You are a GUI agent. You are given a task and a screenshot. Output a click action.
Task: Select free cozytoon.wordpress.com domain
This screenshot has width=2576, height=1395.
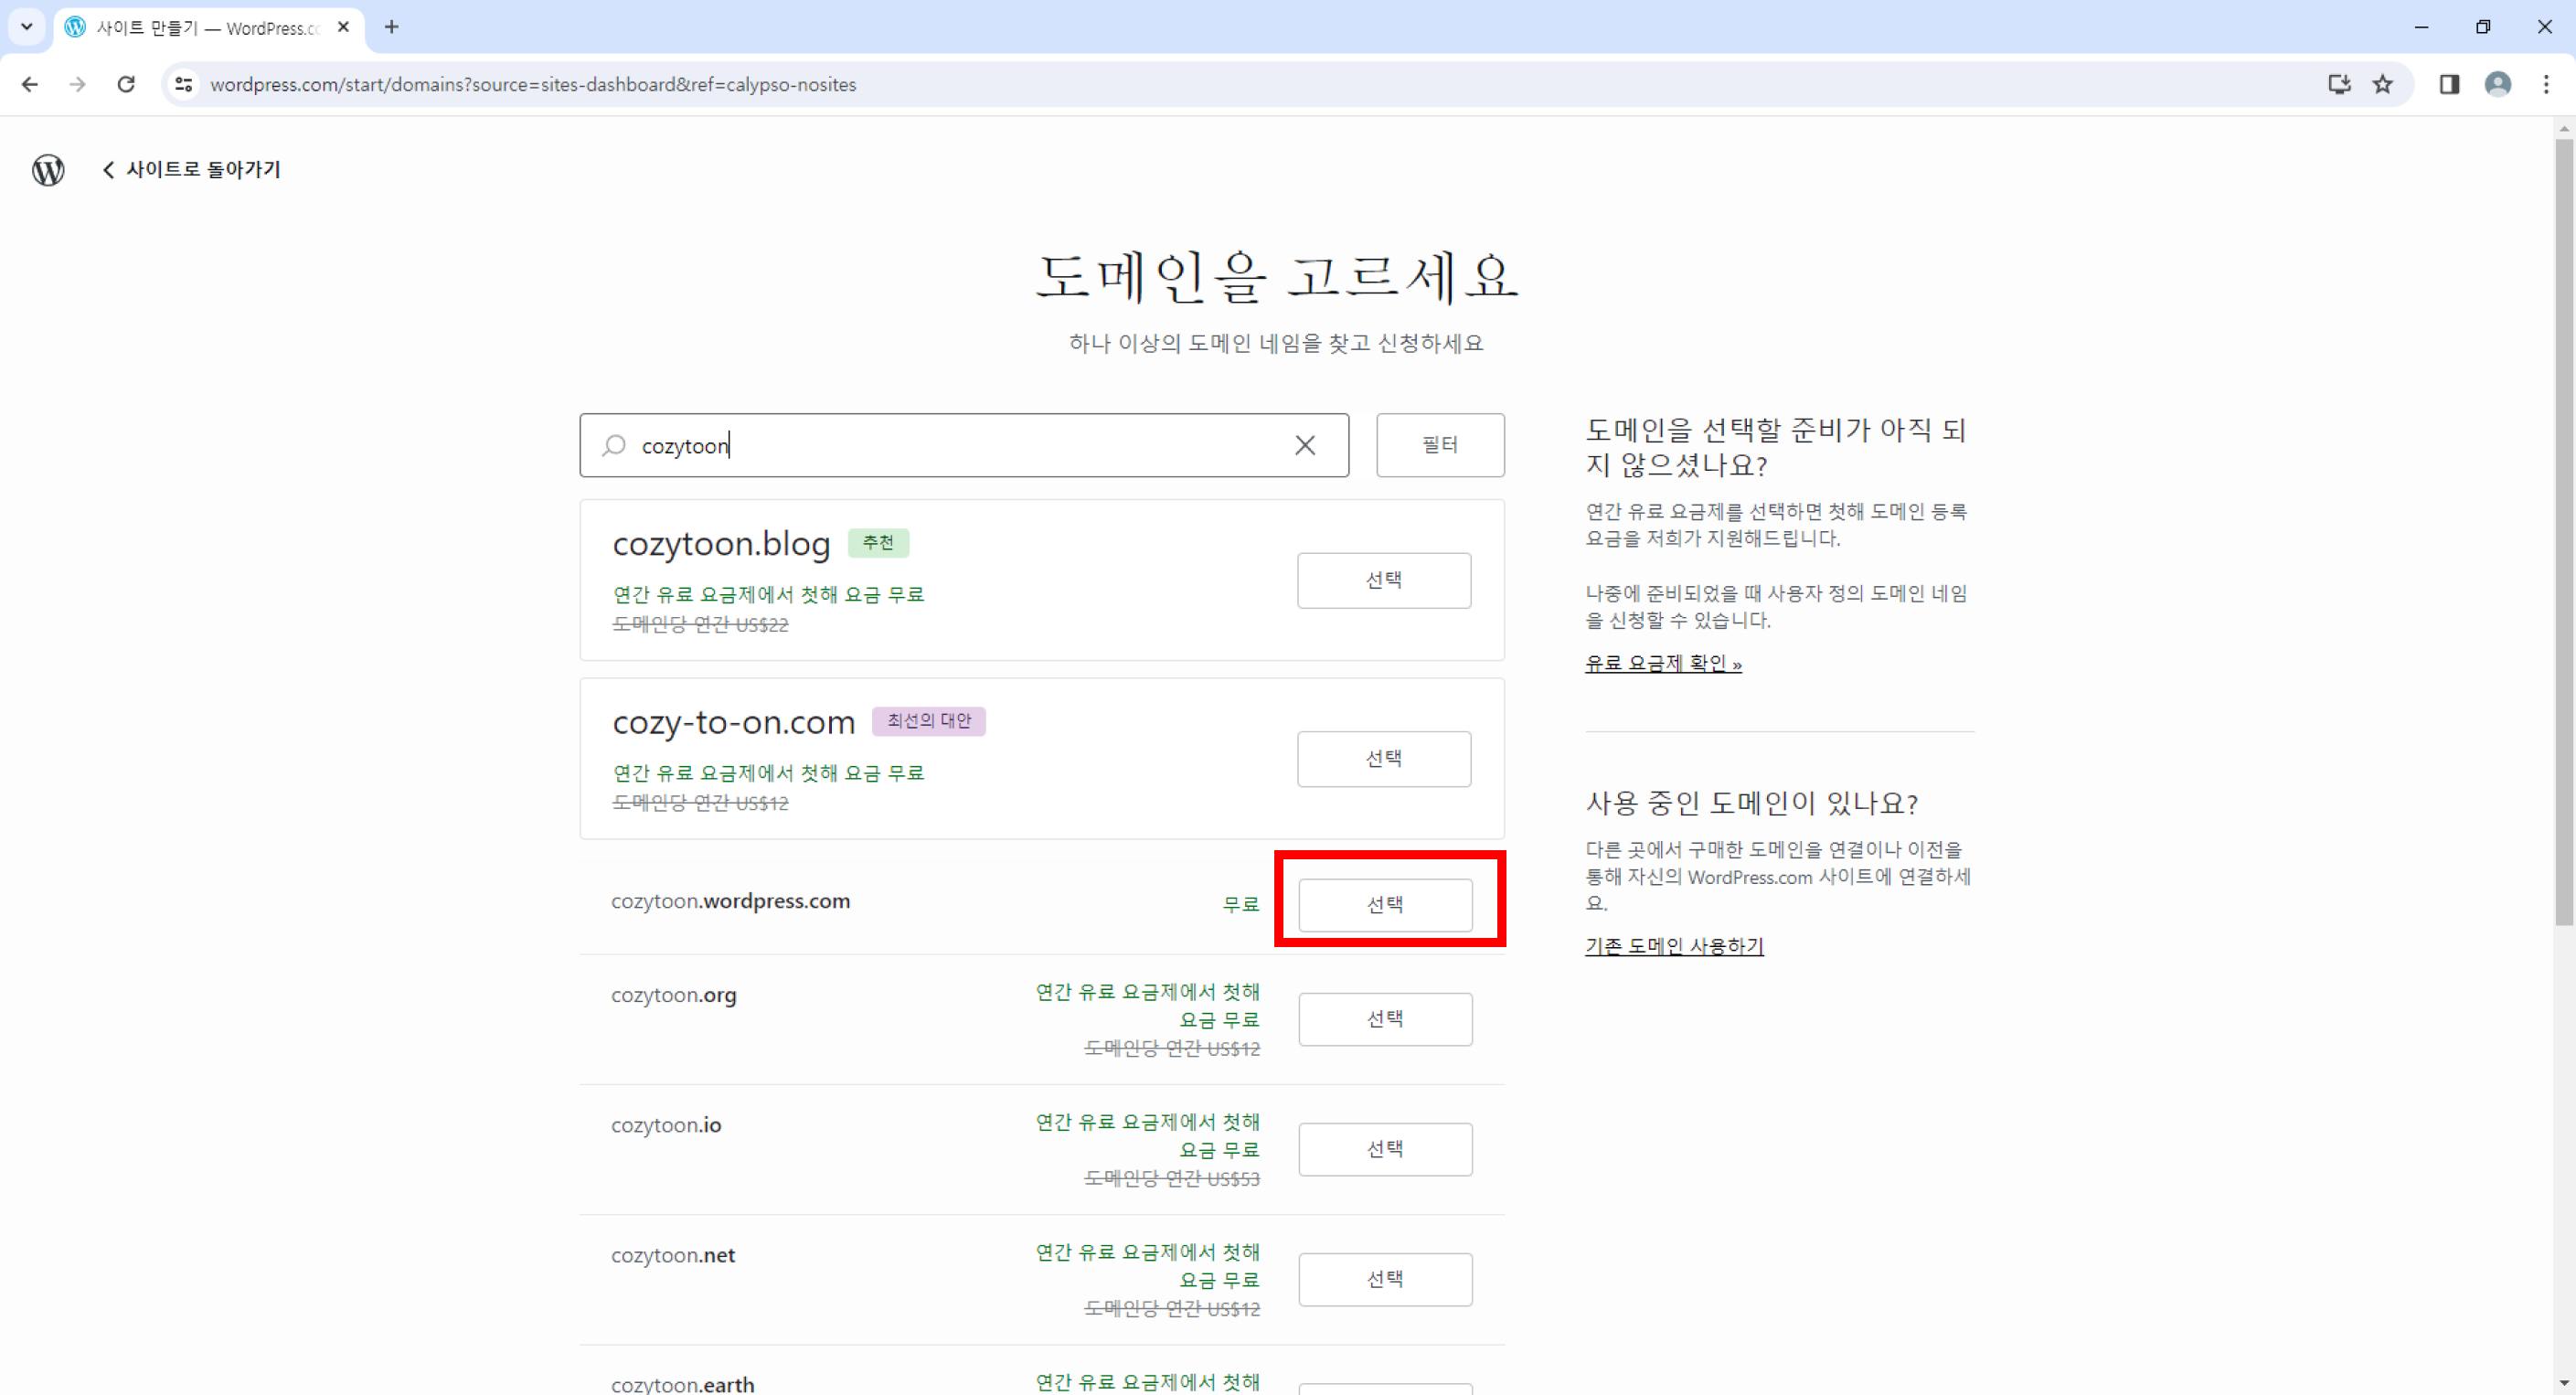[1385, 905]
